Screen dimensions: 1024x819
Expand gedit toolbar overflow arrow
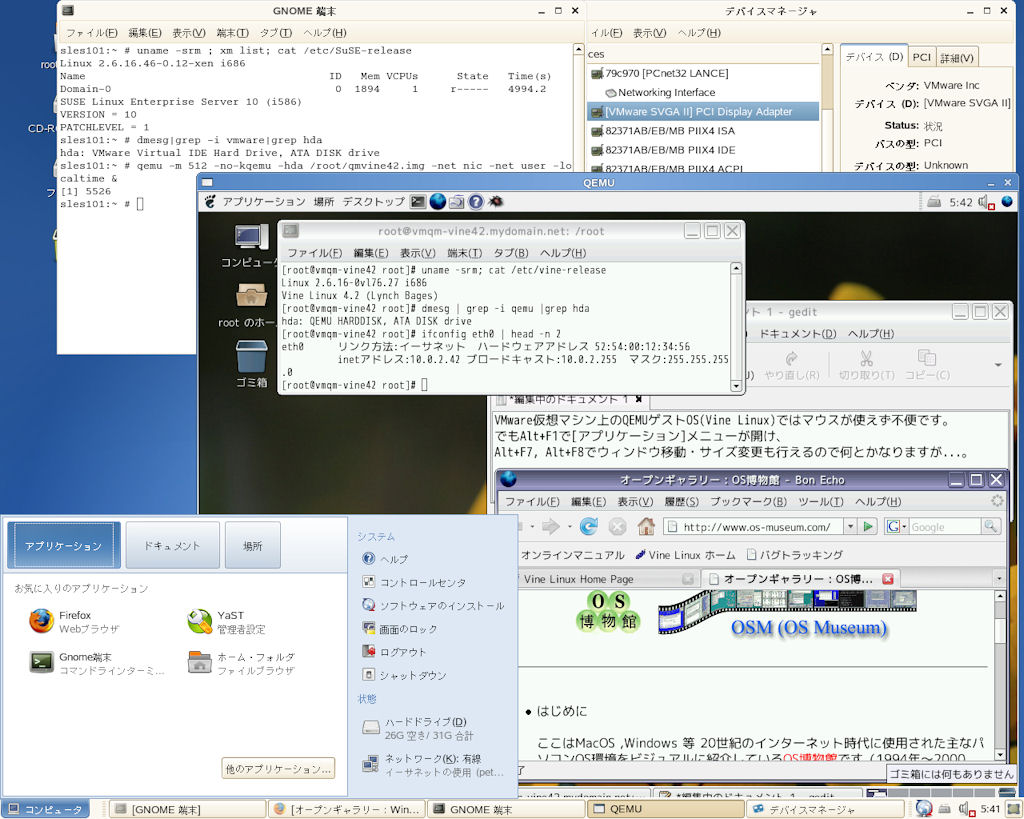pos(998,364)
